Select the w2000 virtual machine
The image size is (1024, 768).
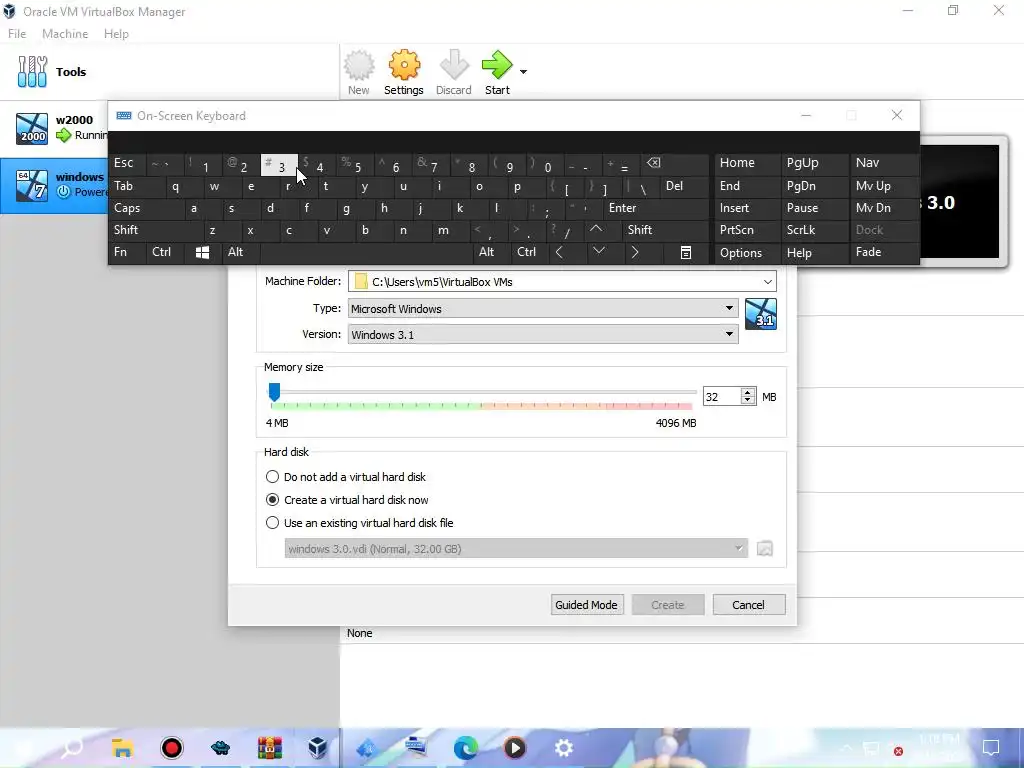point(54,128)
